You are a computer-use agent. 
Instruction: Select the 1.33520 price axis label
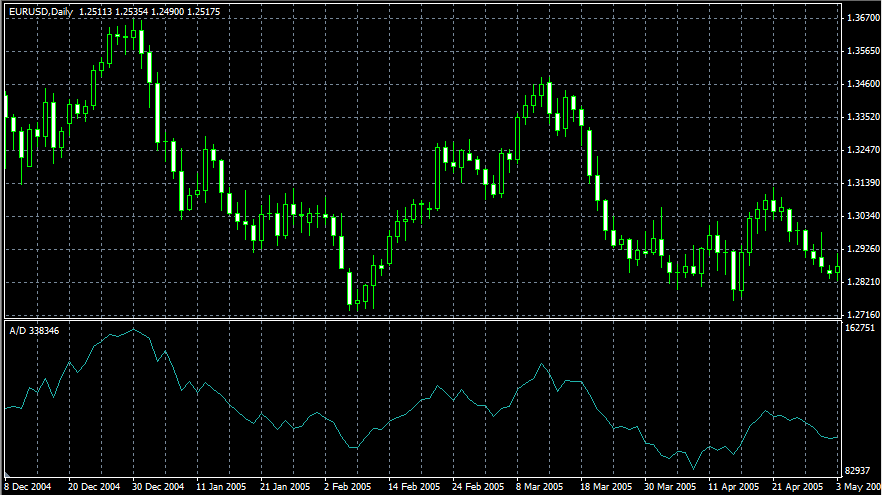pos(863,117)
